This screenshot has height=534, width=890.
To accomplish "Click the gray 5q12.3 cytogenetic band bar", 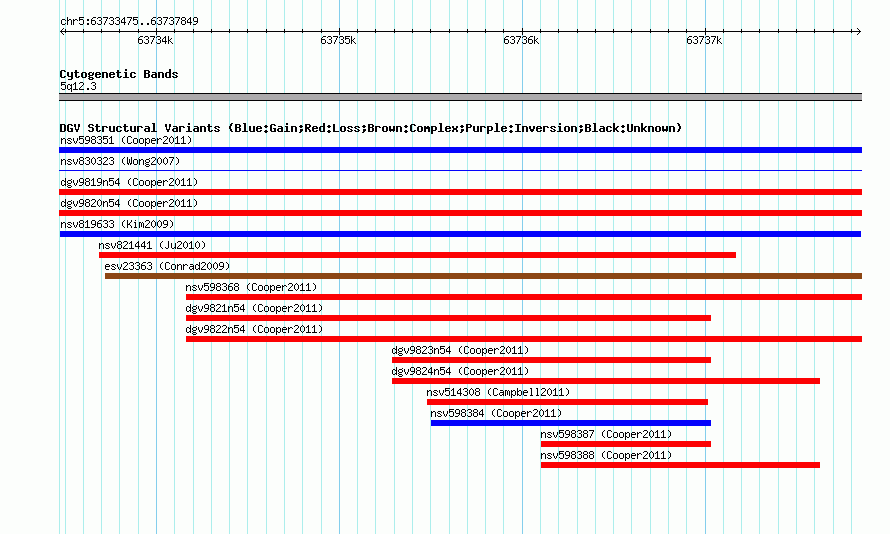I will (460, 97).
